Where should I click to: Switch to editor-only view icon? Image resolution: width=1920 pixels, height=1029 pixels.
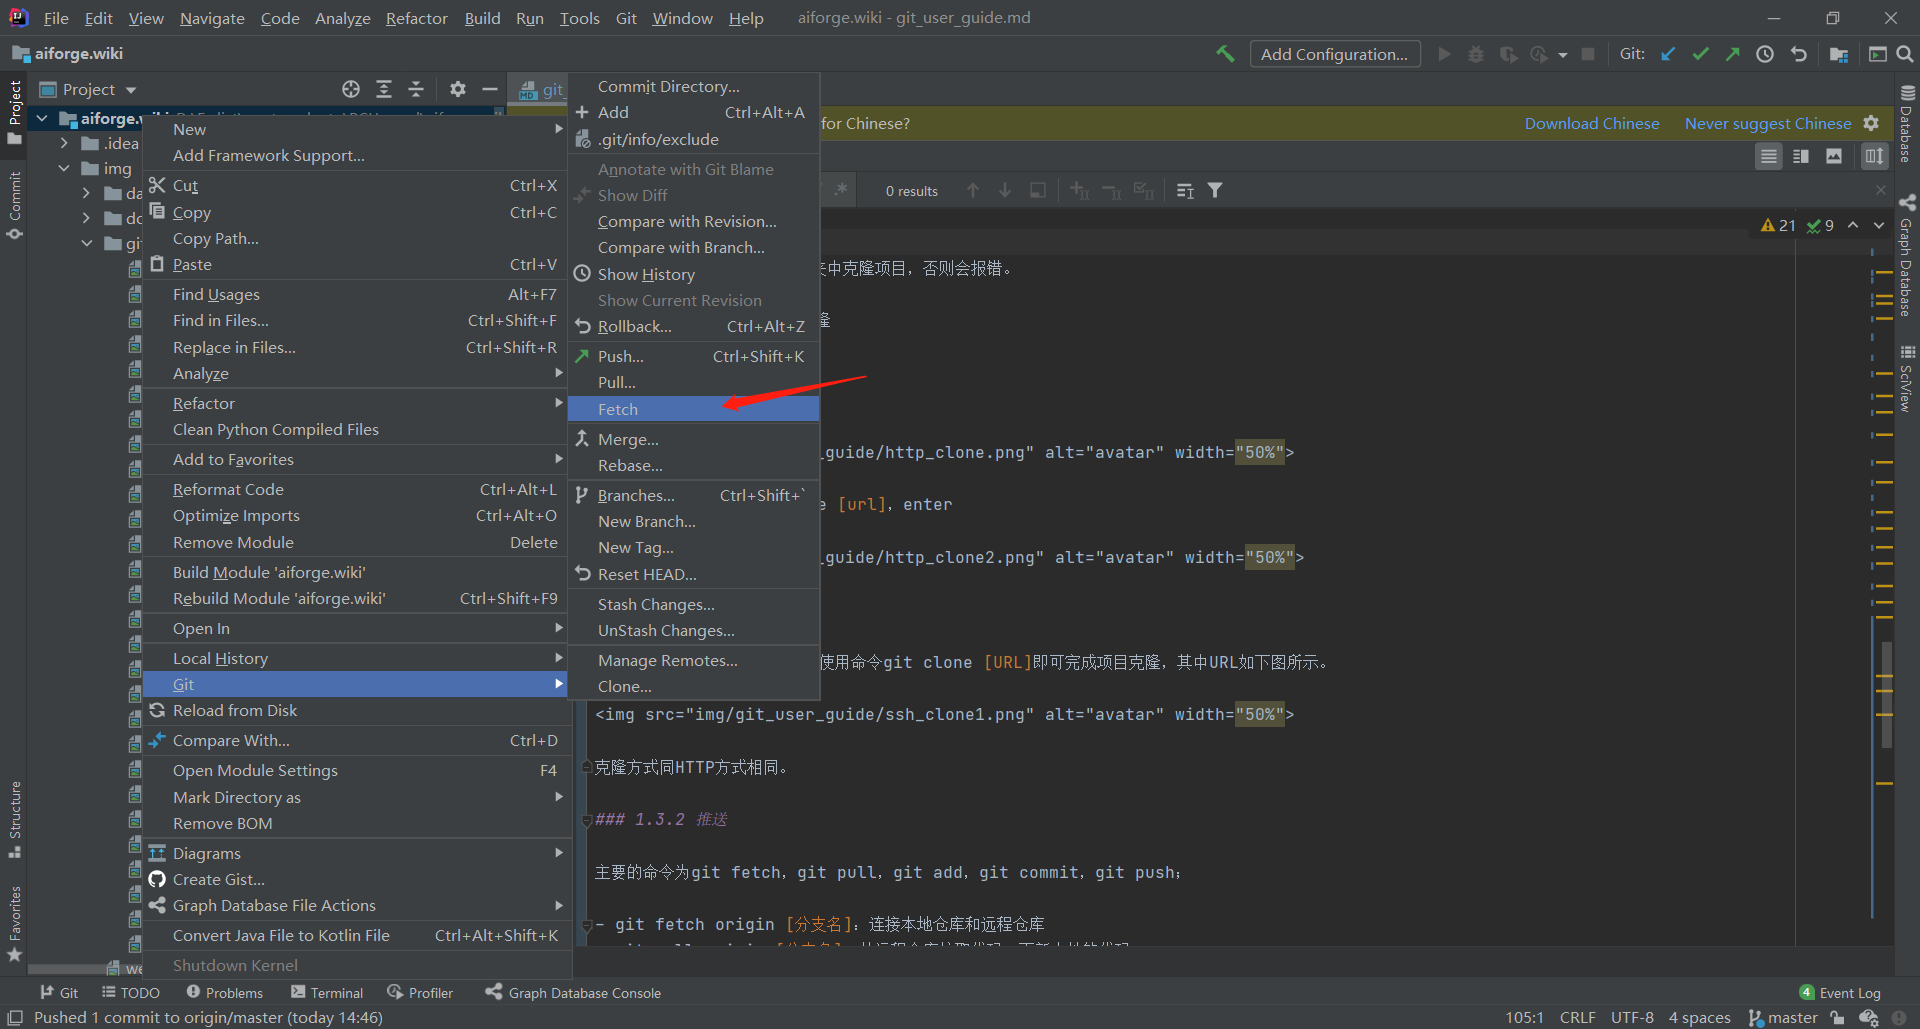pyautogui.click(x=1769, y=156)
